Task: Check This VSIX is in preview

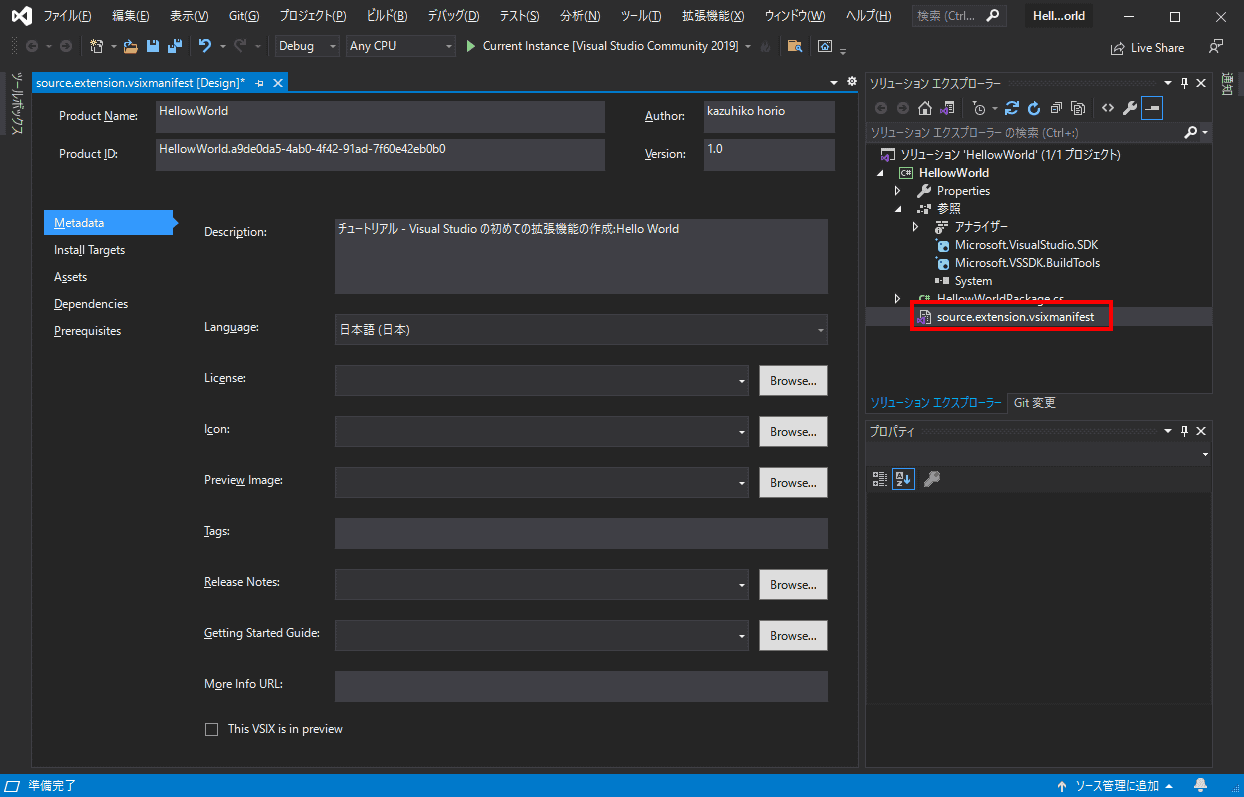Action: (211, 729)
